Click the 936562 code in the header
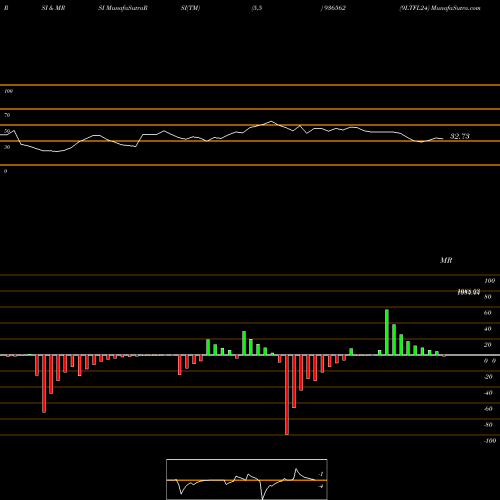 pyautogui.click(x=334, y=8)
